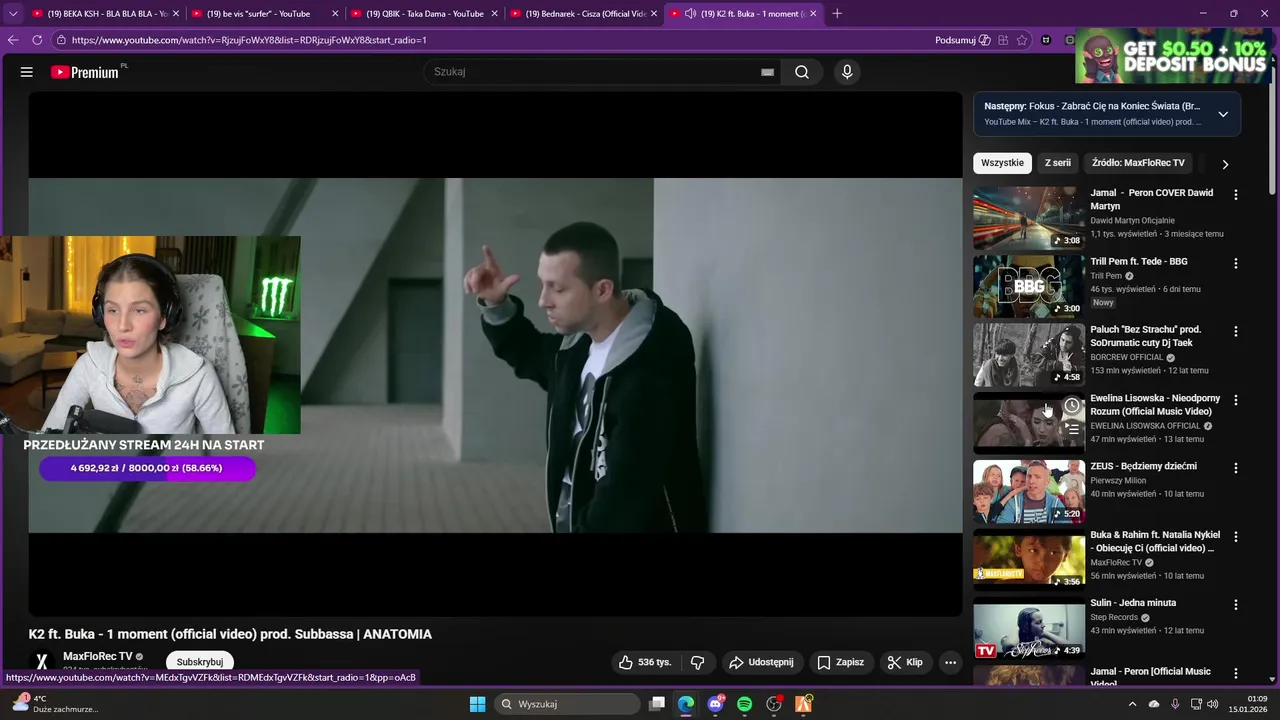Screen dimensions: 1280x720
Task: Open a new browser tab with the plus button
Action: click(837, 14)
